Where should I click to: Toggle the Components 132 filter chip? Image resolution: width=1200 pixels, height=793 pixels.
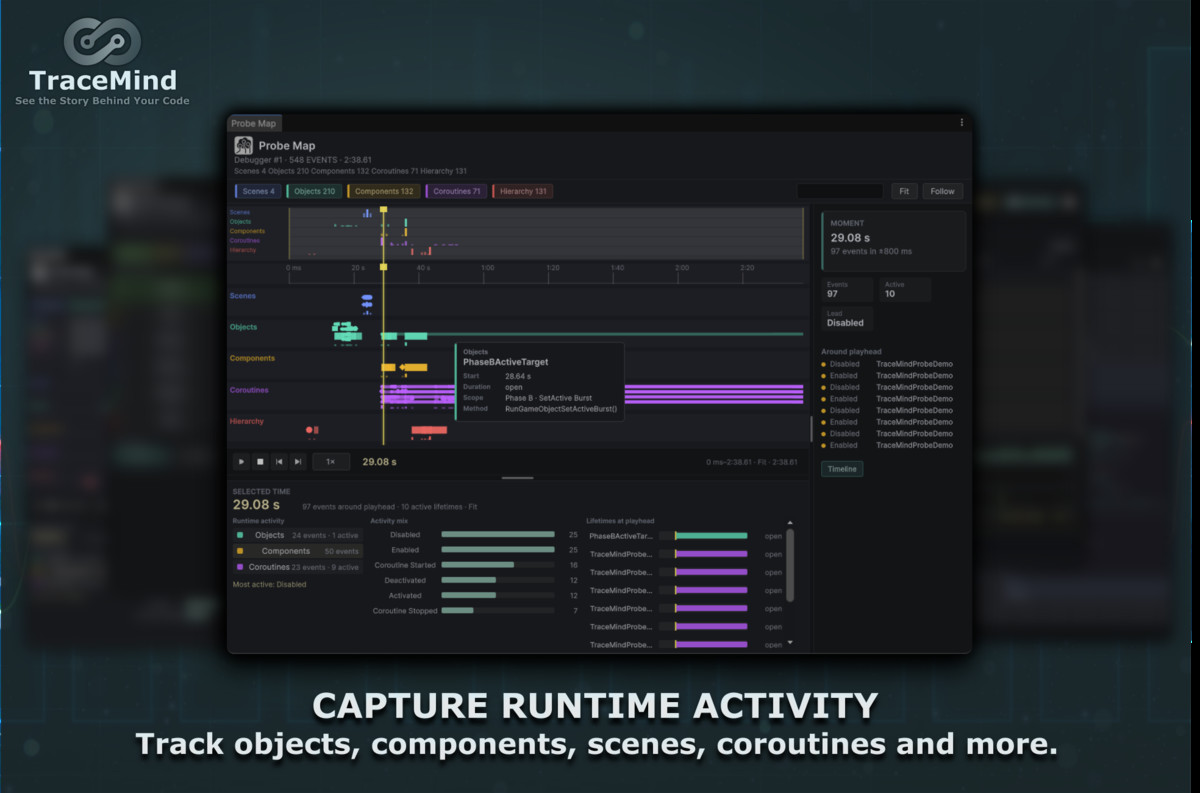(x=383, y=191)
